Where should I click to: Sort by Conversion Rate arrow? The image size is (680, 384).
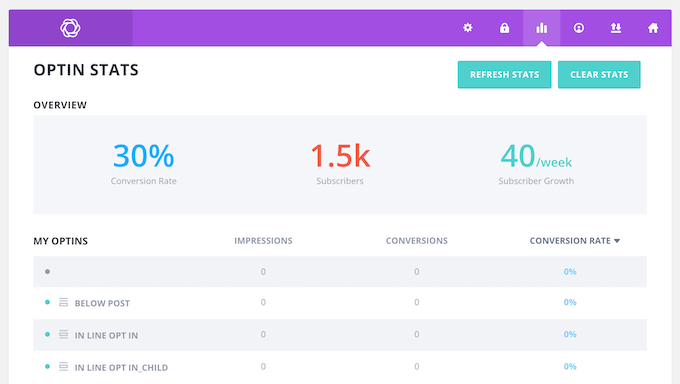click(617, 241)
